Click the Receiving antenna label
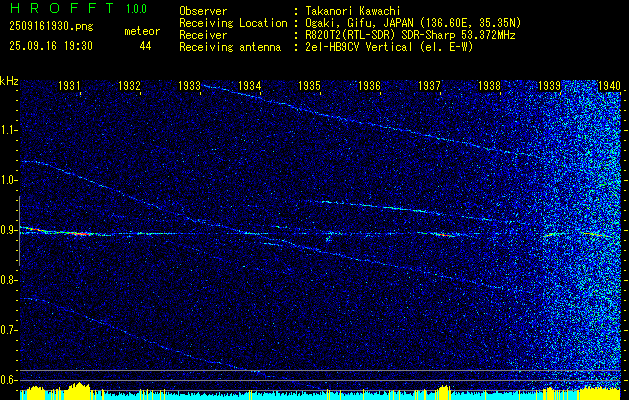 (230, 47)
